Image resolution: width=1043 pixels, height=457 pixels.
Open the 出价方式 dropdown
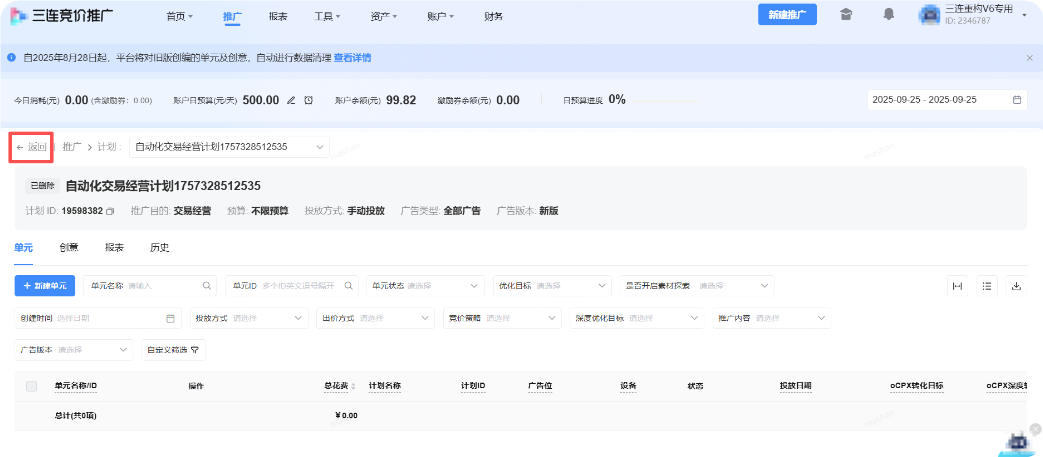[375, 318]
